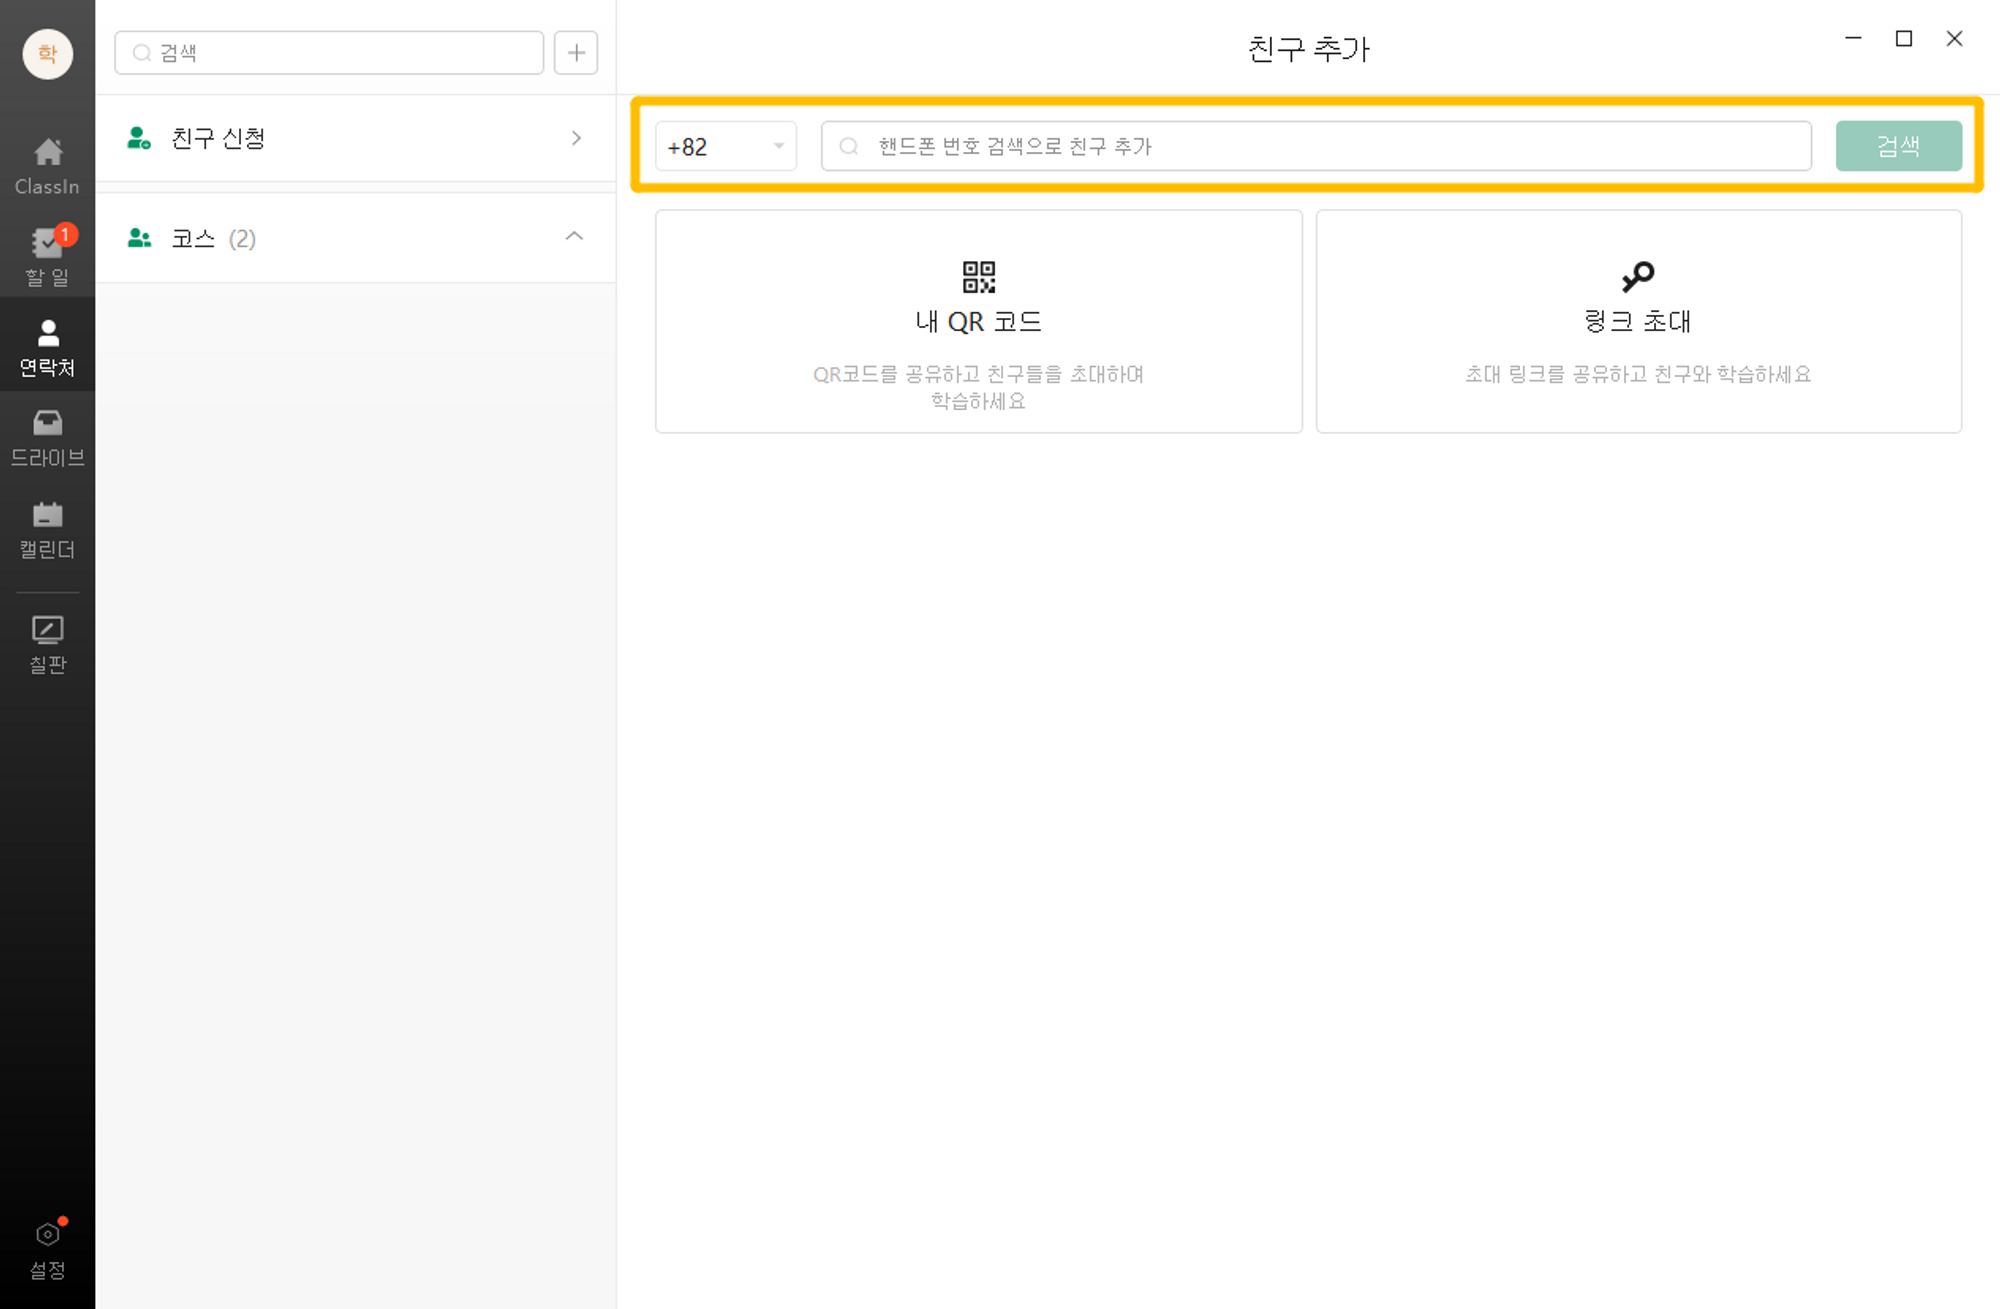Open the 드라이브 drive icon
This screenshot has height=1309, width=2000.
pyautogui.click(x=47, y=424)
